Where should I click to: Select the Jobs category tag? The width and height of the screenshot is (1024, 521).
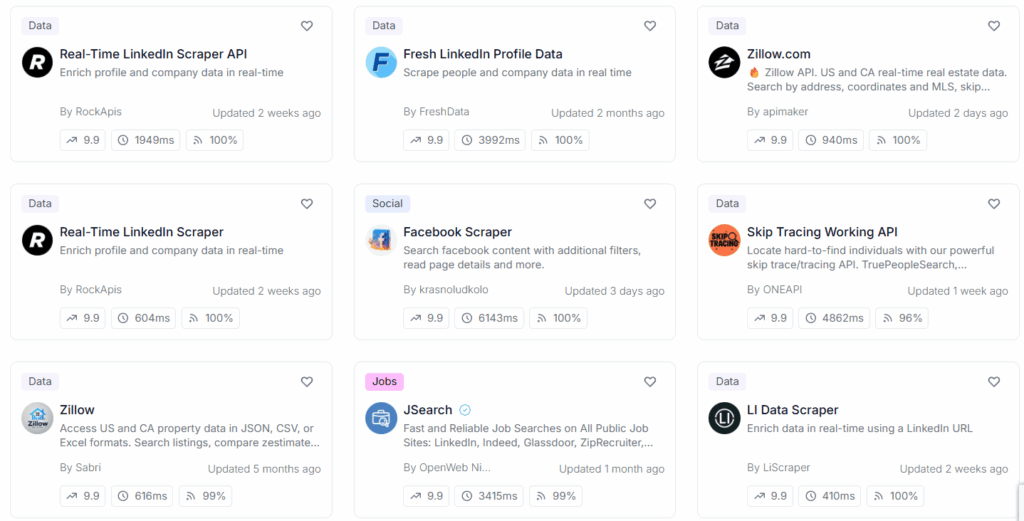pos(384,382)
